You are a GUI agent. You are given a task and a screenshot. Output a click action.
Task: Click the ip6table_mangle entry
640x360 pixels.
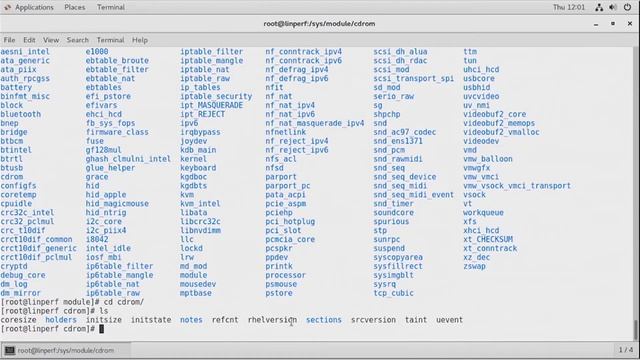[119, 275]
